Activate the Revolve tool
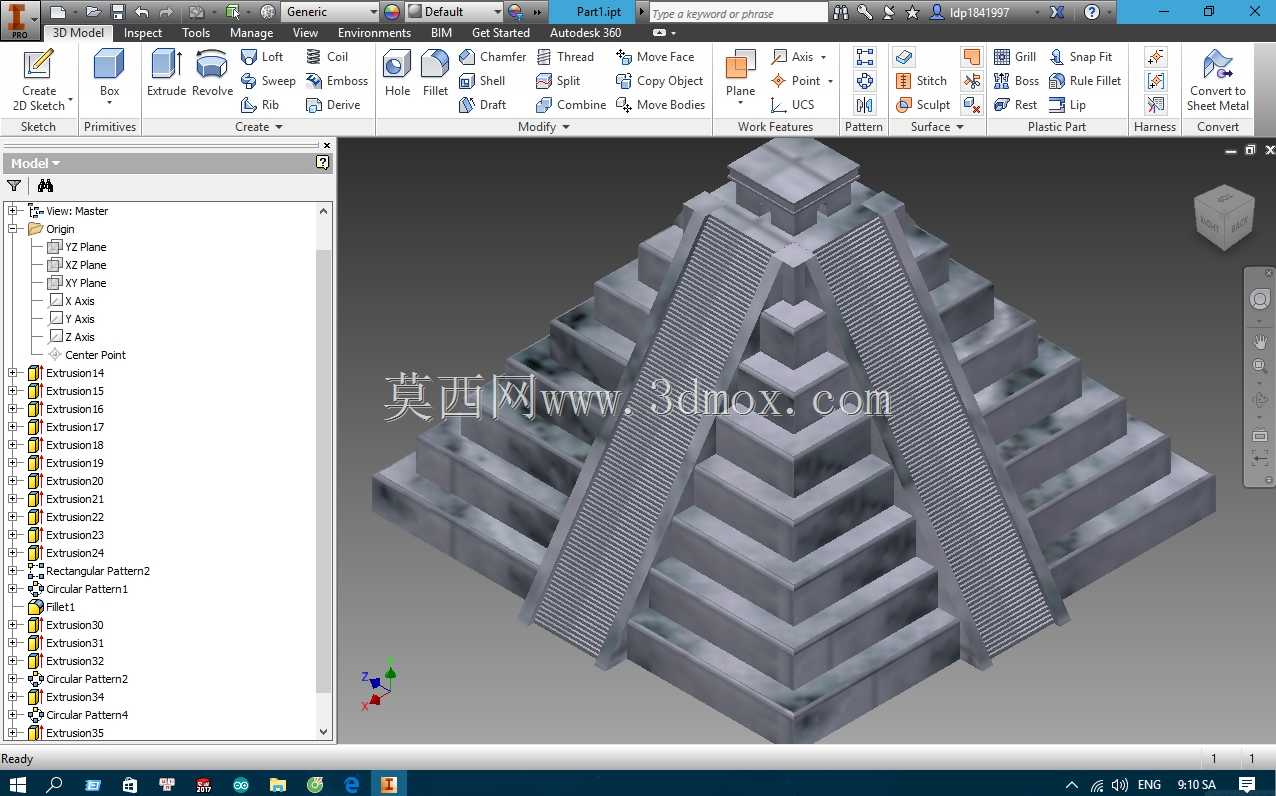 point(212,73)
